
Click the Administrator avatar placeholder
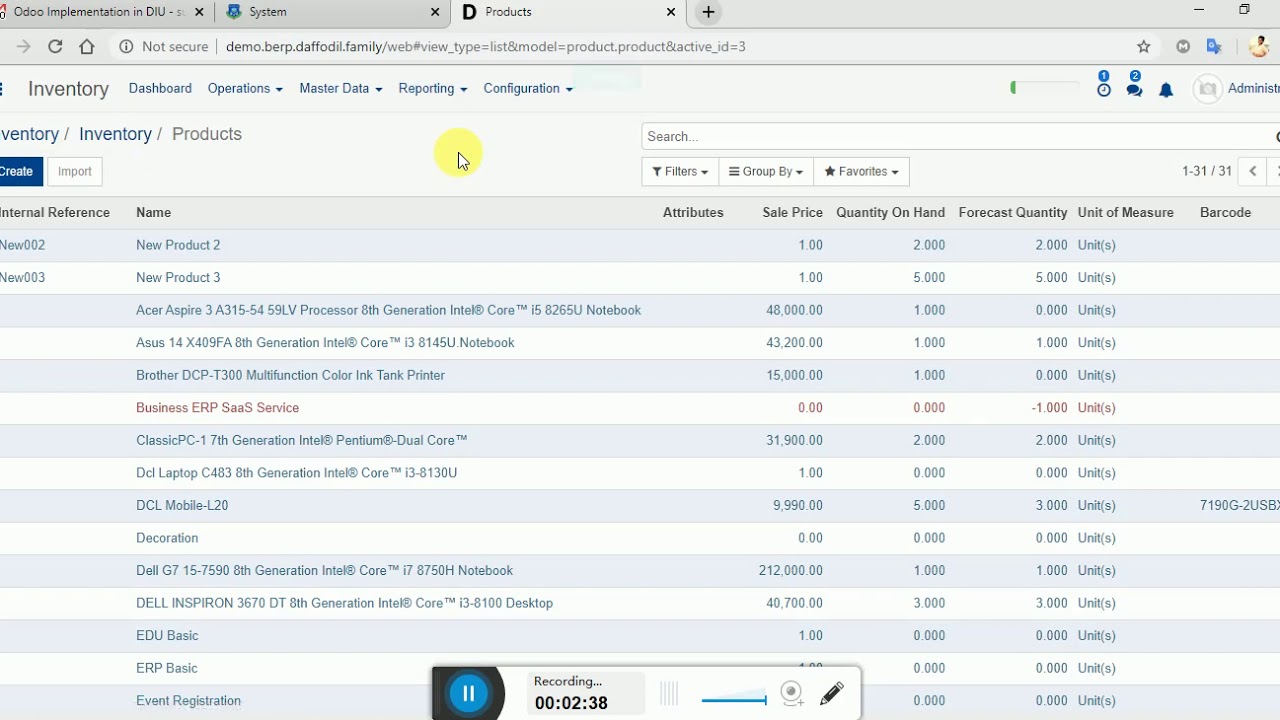click(1208, 89)
